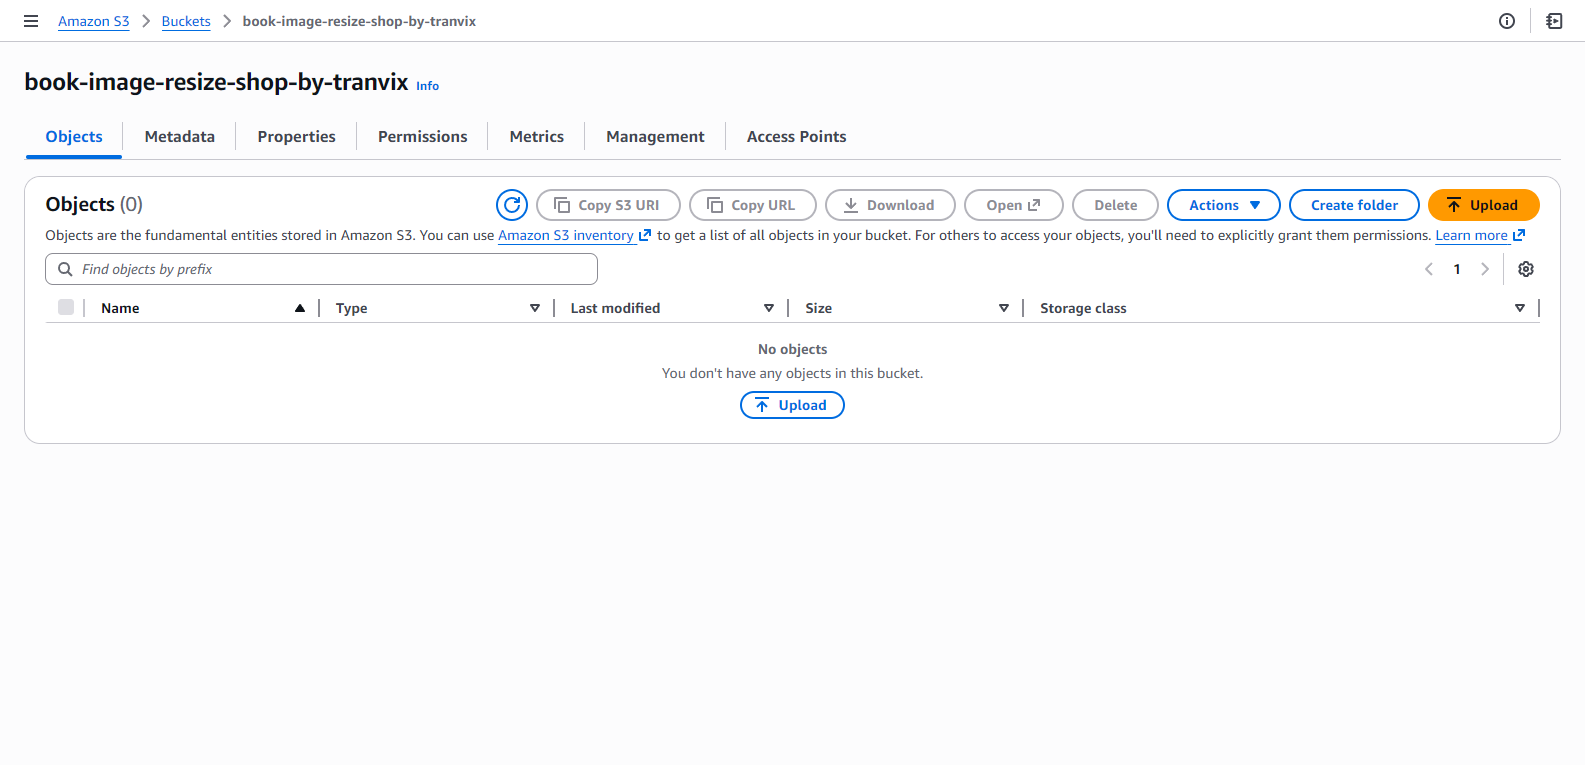
Task: Switch to the Metrics tab
Action: 537,137
